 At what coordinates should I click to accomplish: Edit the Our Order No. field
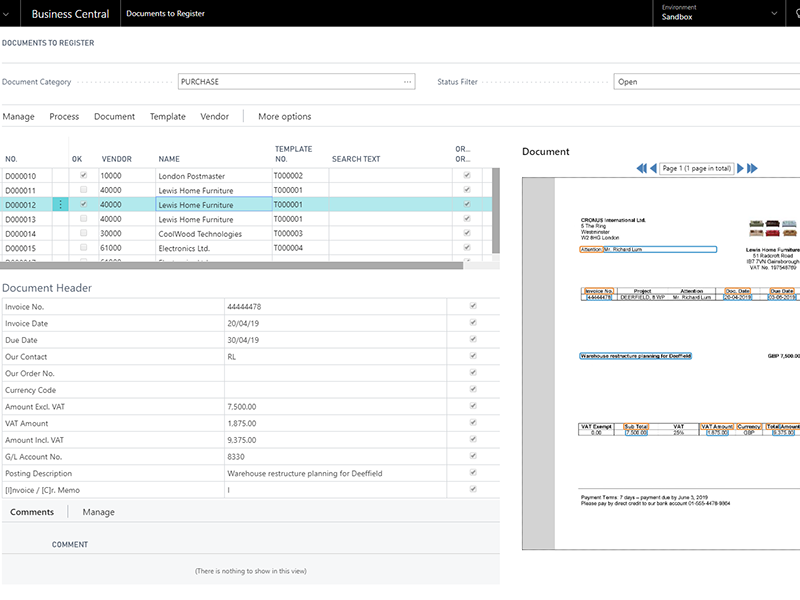(x=335, y=373)
